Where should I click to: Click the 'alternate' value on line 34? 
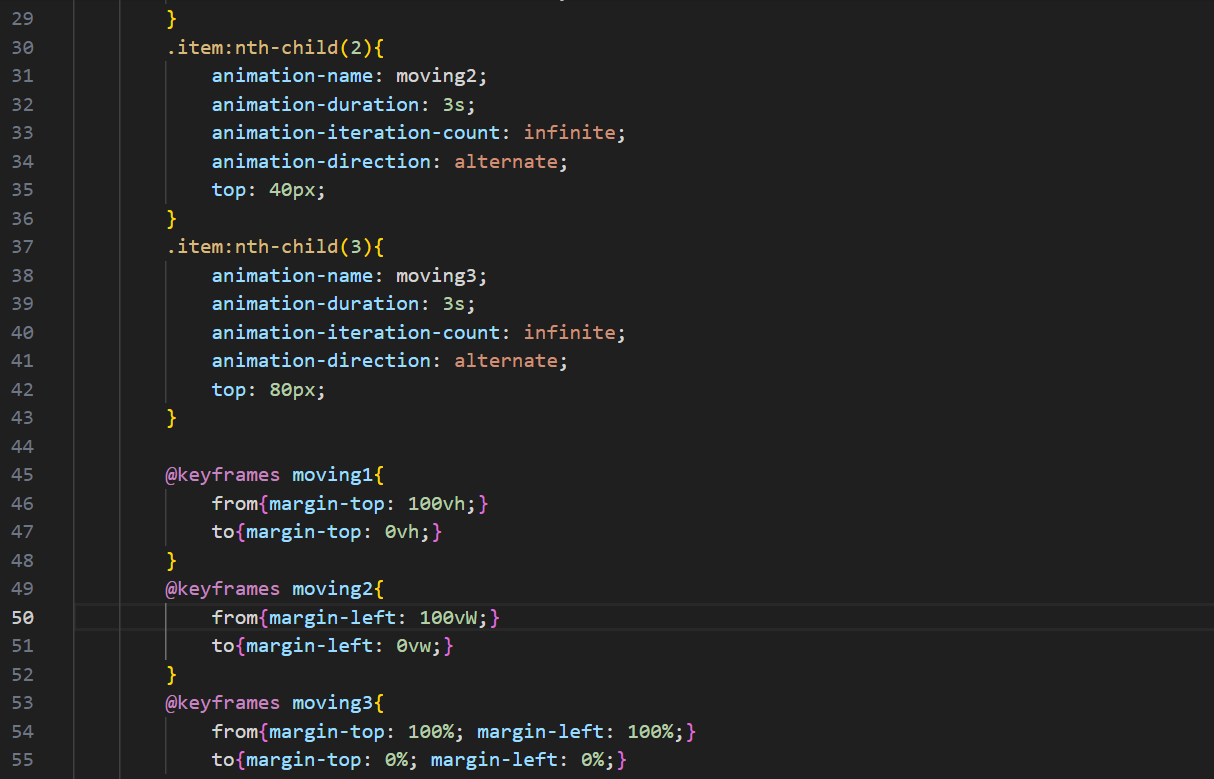click(506, 161)
